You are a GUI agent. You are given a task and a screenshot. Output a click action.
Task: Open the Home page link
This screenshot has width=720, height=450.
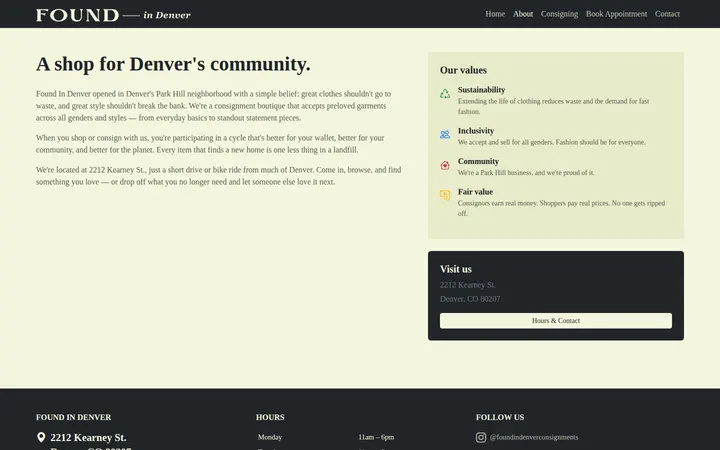click(495, 14)
